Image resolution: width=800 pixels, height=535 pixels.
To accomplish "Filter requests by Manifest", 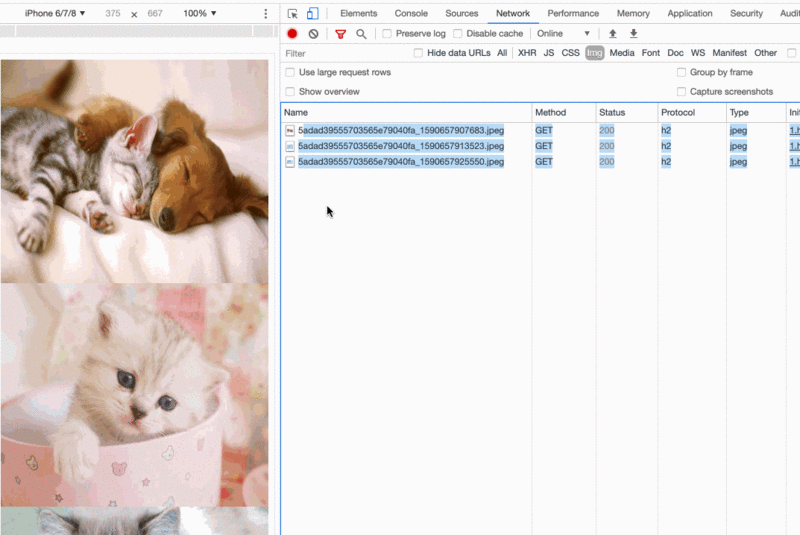I will (x=730, y=53).
